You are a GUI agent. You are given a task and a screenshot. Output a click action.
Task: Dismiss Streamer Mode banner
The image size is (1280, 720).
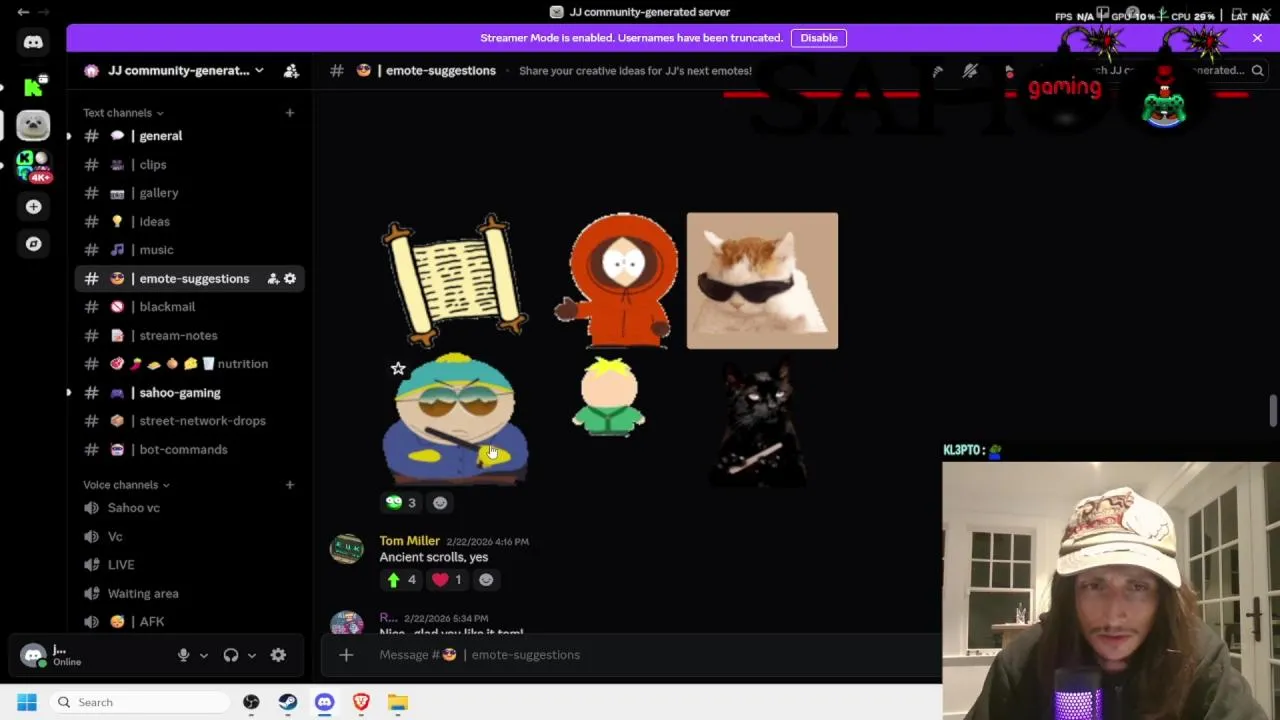click(1257, 38)
